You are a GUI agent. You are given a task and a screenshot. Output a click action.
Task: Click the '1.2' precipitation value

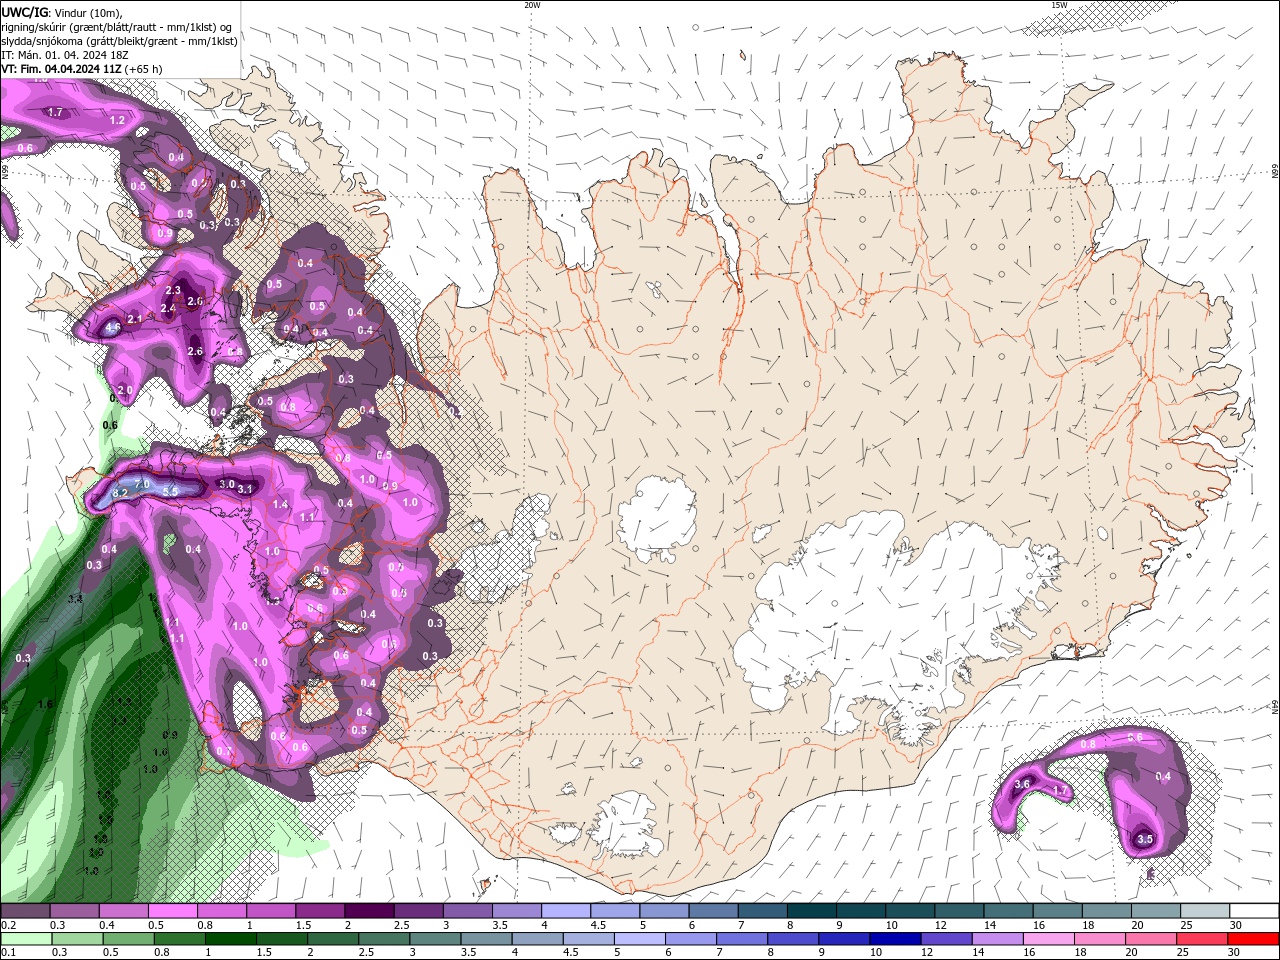(x=117, y=120)
